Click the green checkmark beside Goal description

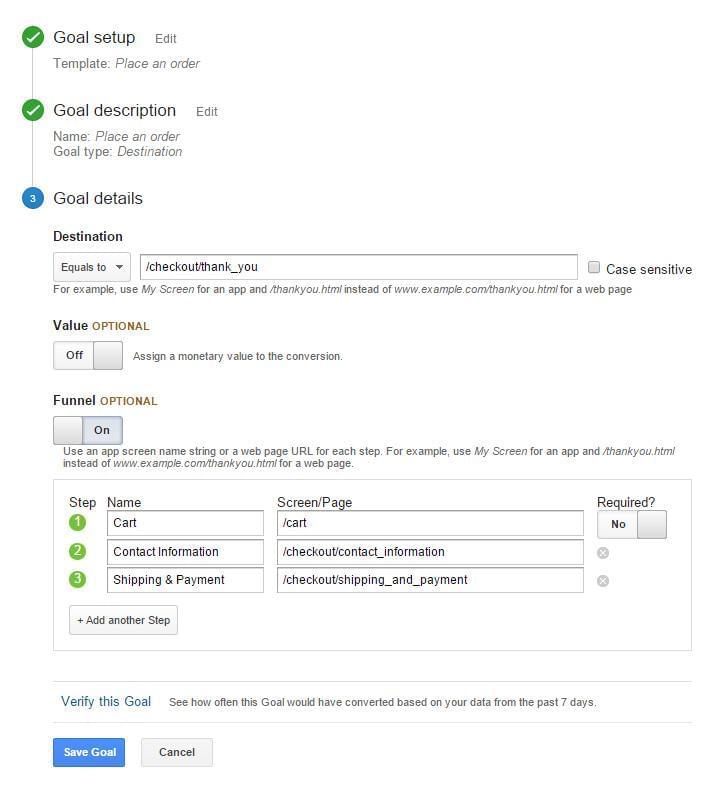[x=33, y=111]
